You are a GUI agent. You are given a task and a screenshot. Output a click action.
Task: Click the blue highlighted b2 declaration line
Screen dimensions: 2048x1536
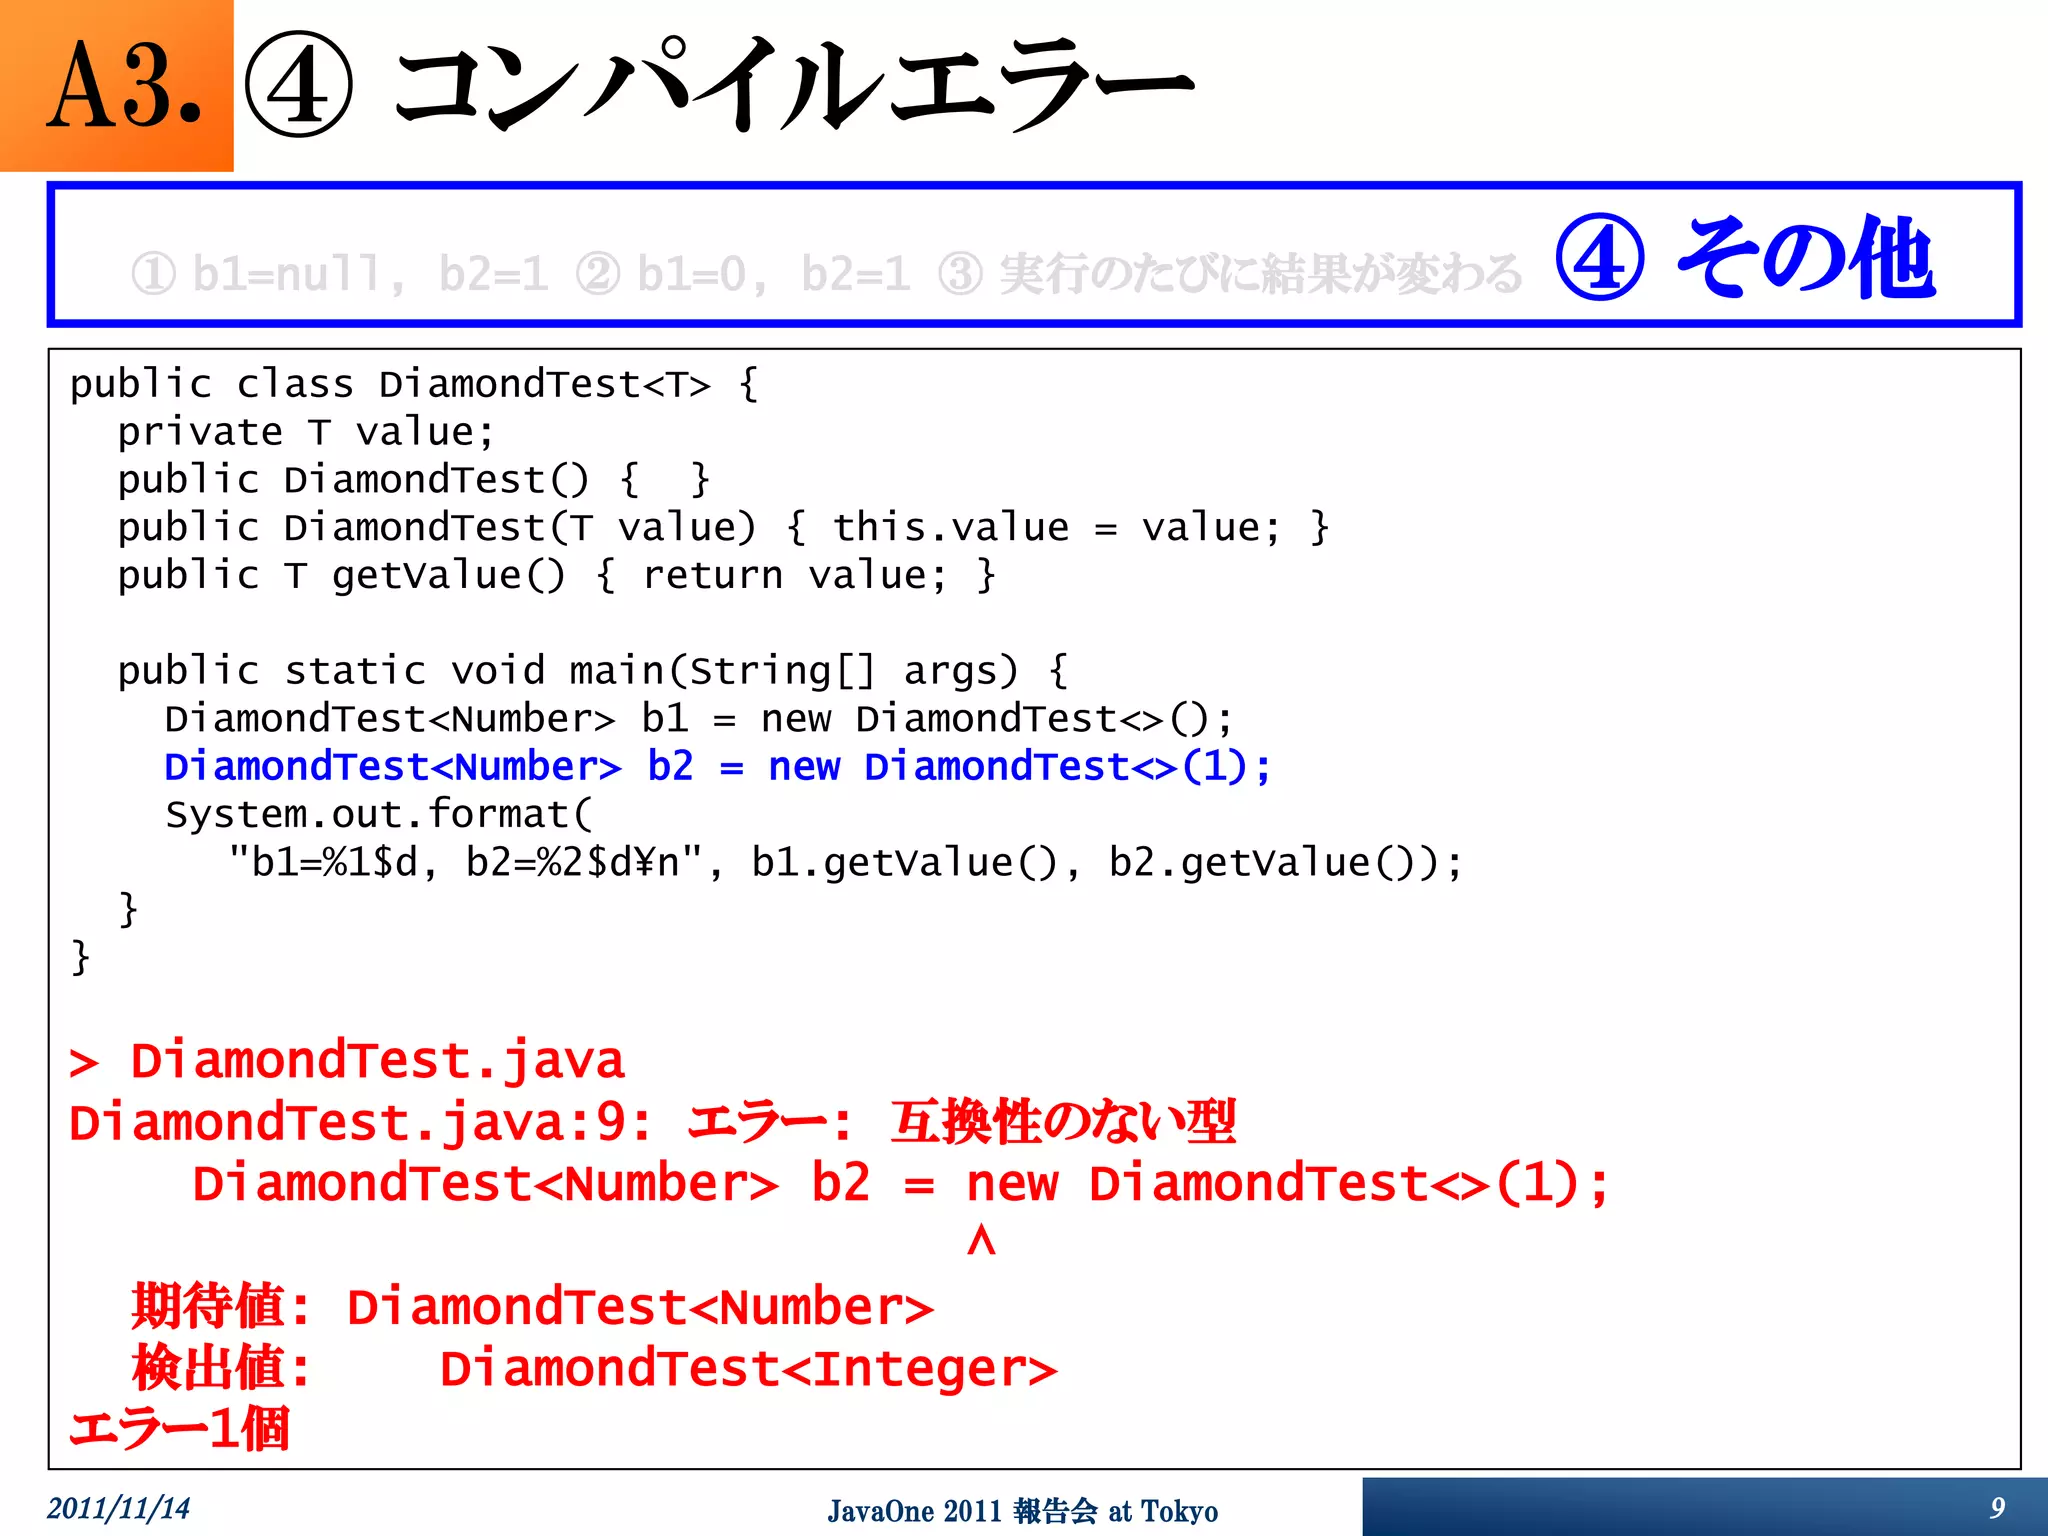pos(718,767)
